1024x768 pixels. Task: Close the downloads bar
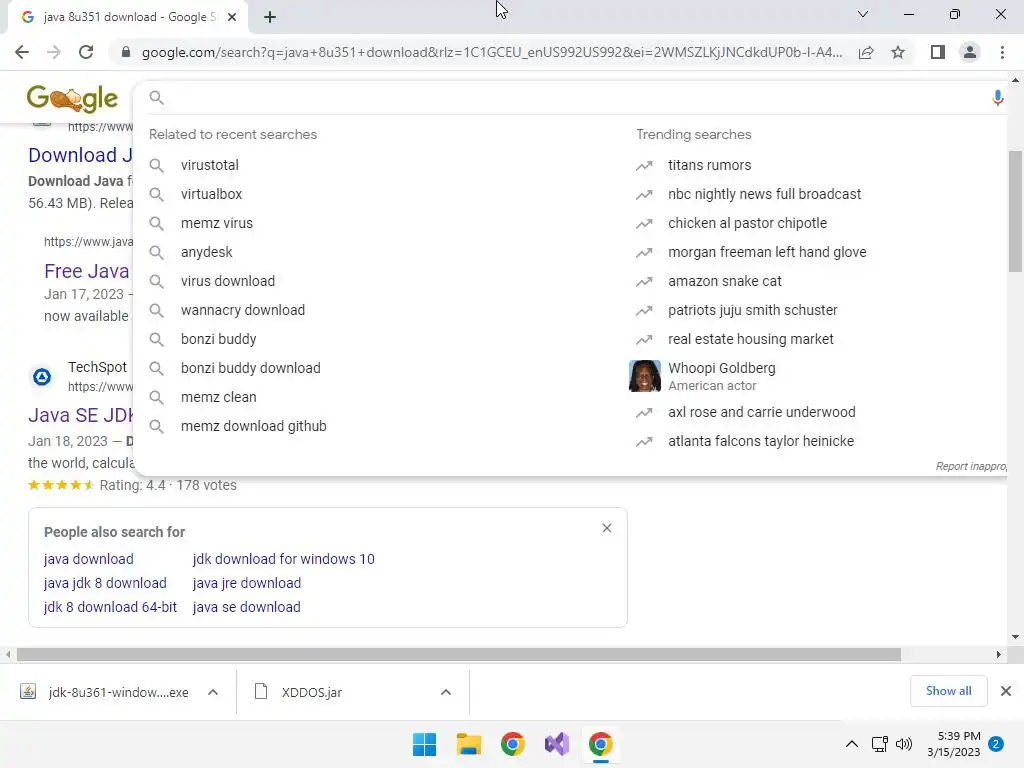point(1006,691)
